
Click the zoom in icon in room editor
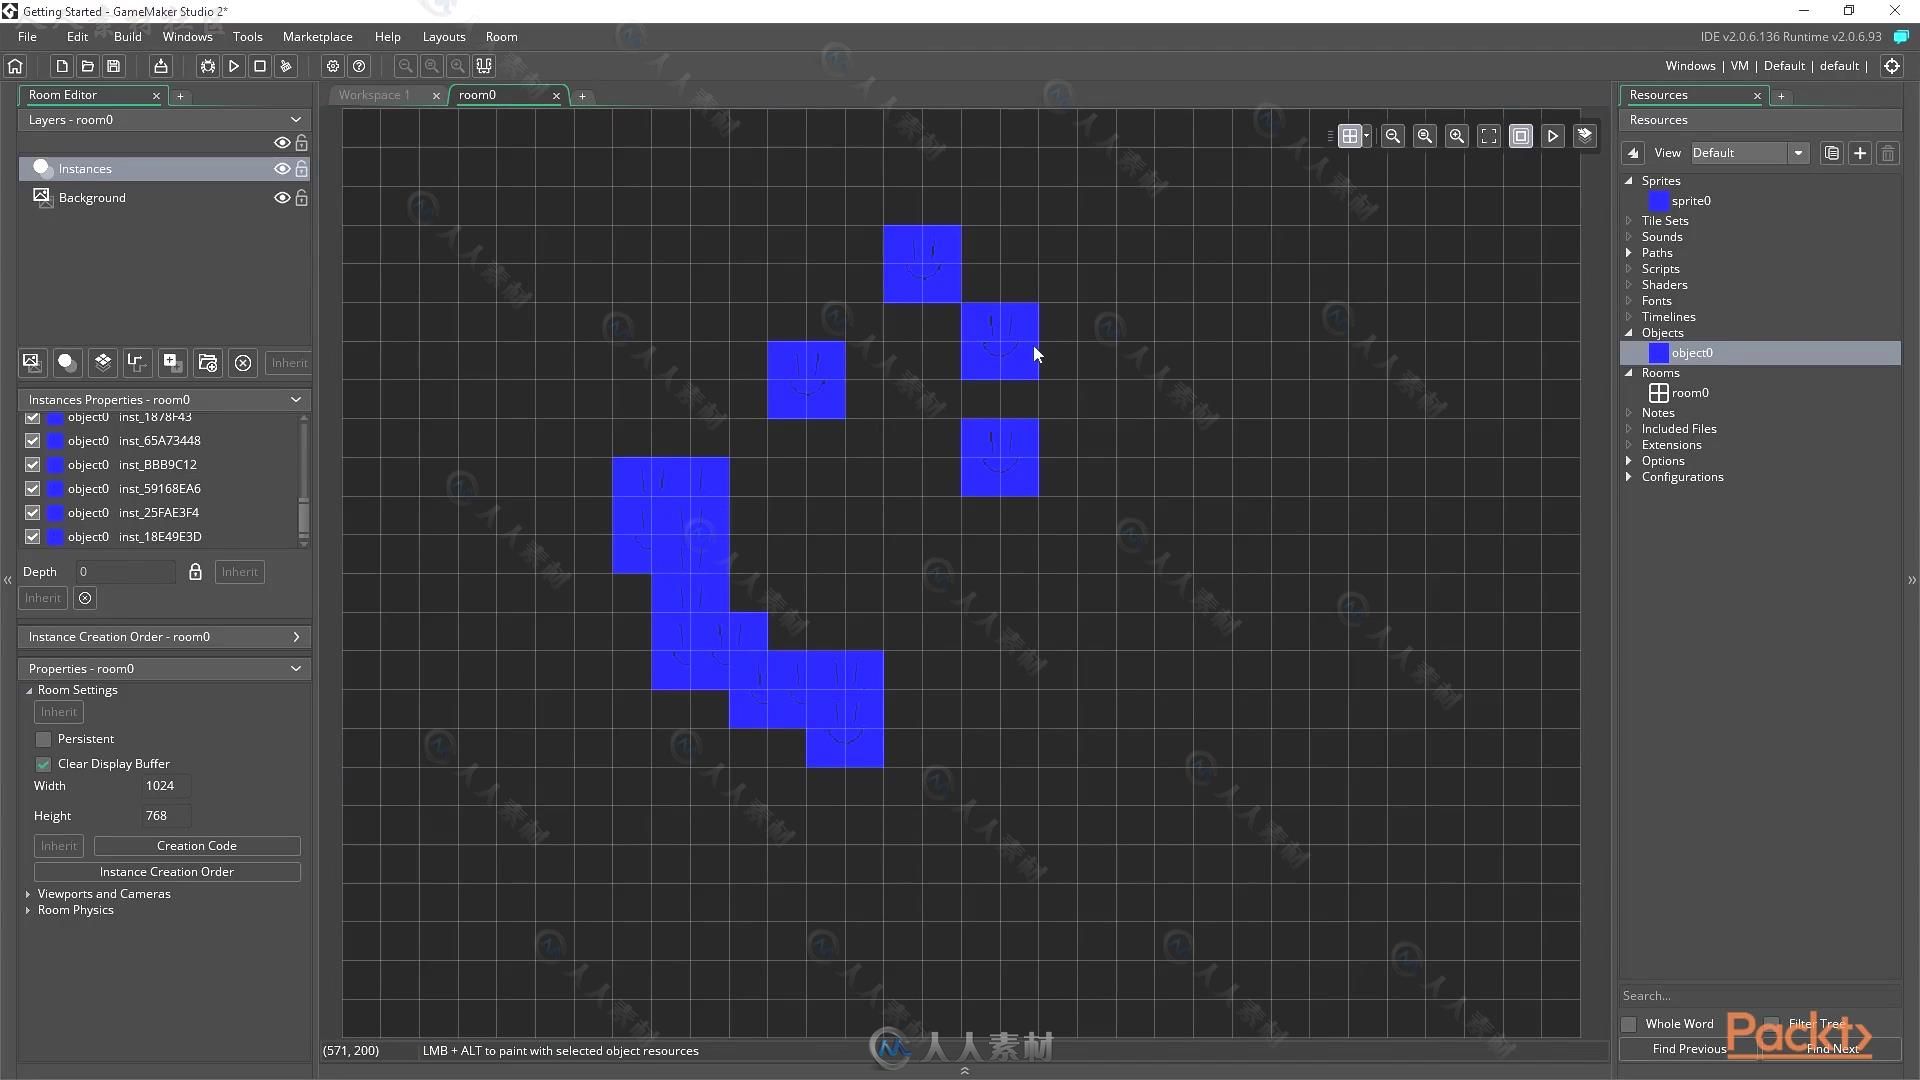pyautogui.click(x=1456, y=136)
